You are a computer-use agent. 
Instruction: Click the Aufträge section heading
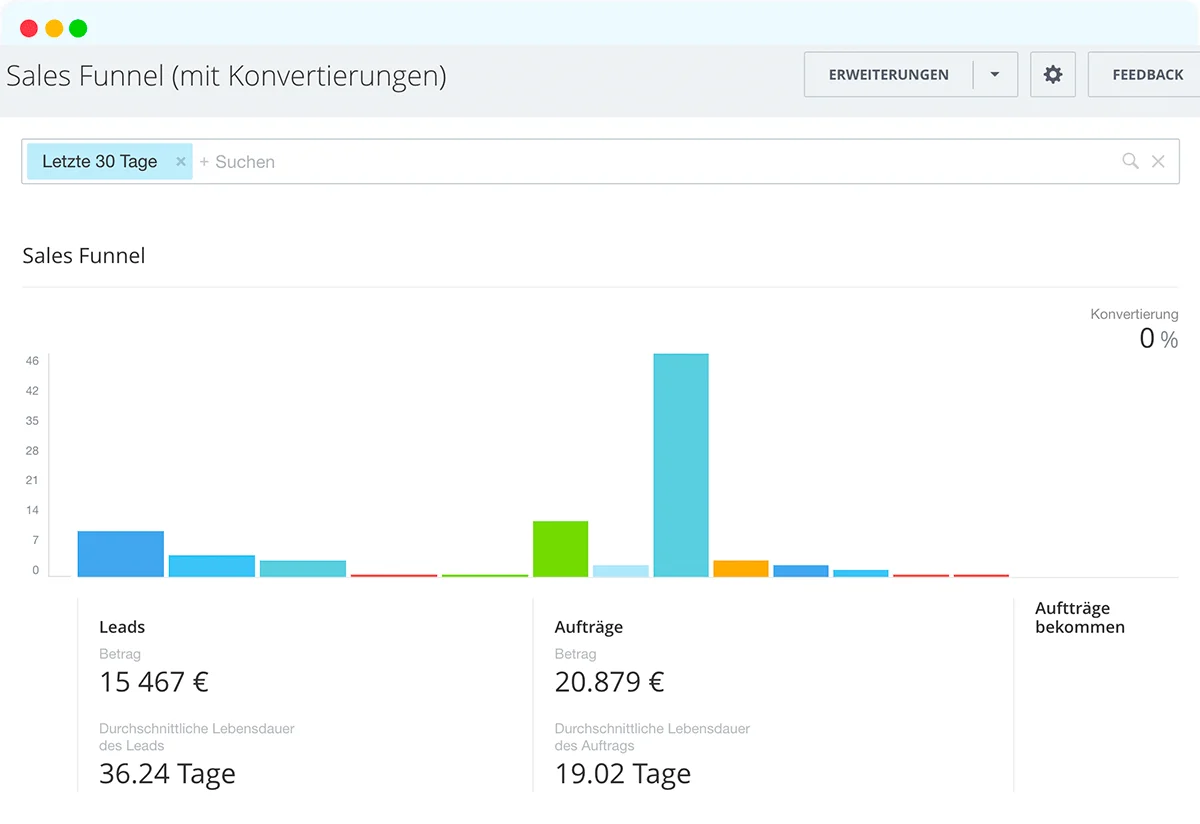[589, 627]
